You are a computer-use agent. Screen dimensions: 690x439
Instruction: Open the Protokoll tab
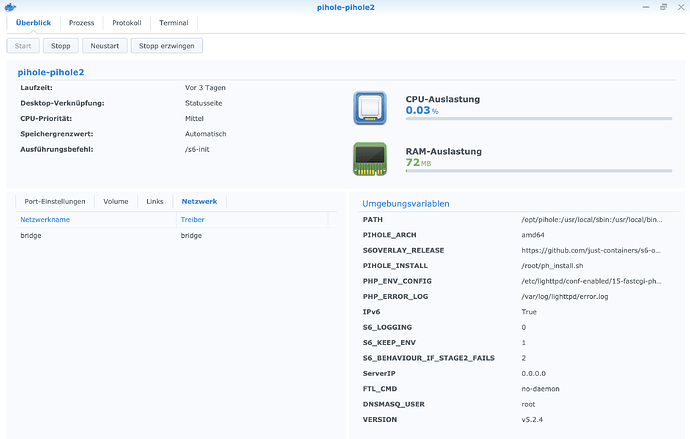pyautogui.click(x=127, y=23)
